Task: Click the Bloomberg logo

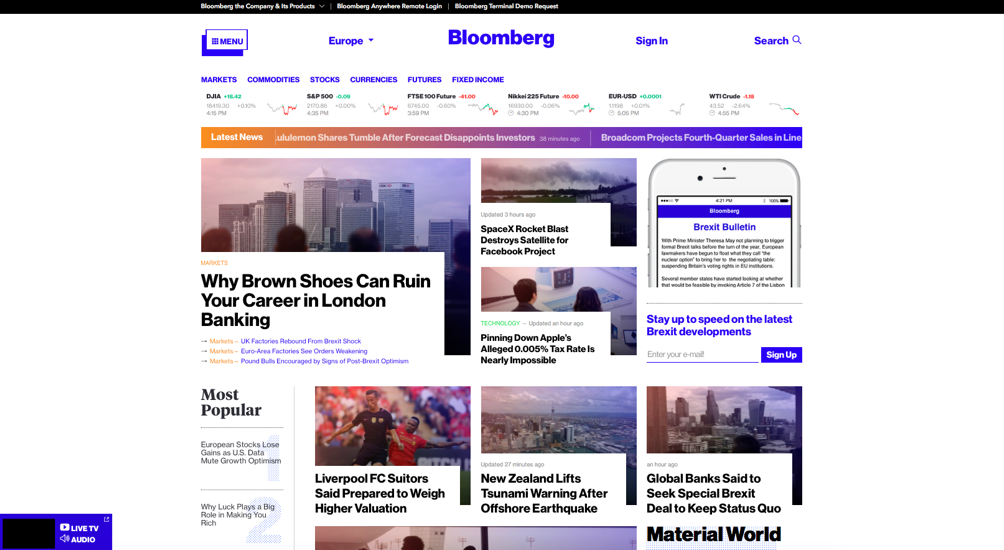Action: (x=501, y=38)
